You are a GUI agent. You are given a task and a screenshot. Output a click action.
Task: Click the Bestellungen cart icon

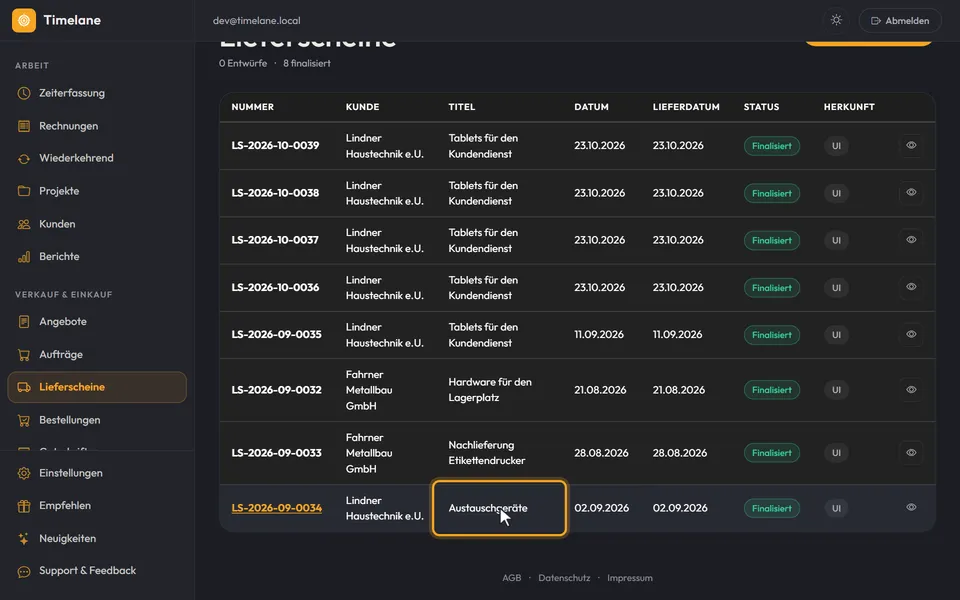click(x=24, y=420)
